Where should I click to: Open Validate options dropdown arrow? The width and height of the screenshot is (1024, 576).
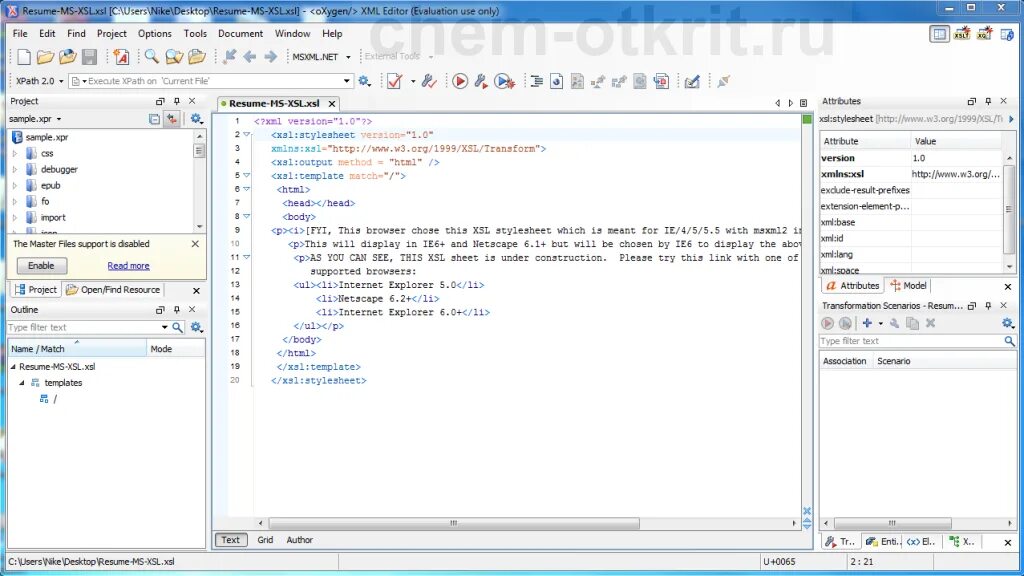point(413,81)
